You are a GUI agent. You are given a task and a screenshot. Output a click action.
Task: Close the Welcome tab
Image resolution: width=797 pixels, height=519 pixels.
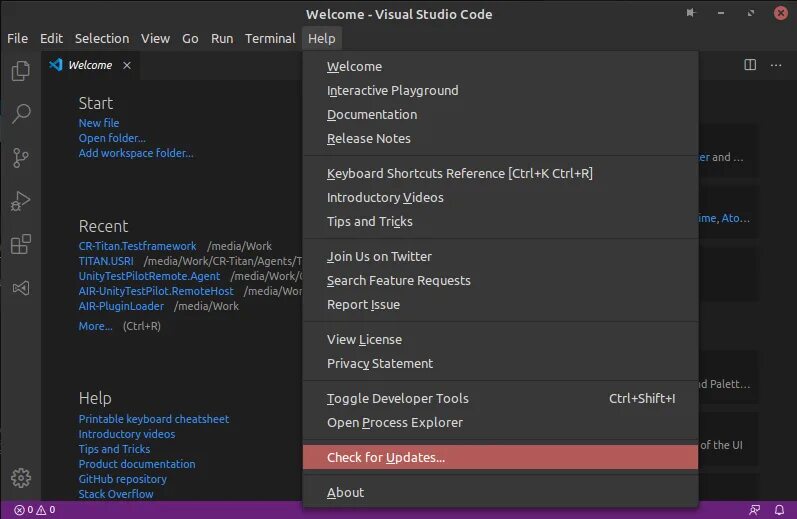pos(127,65)
